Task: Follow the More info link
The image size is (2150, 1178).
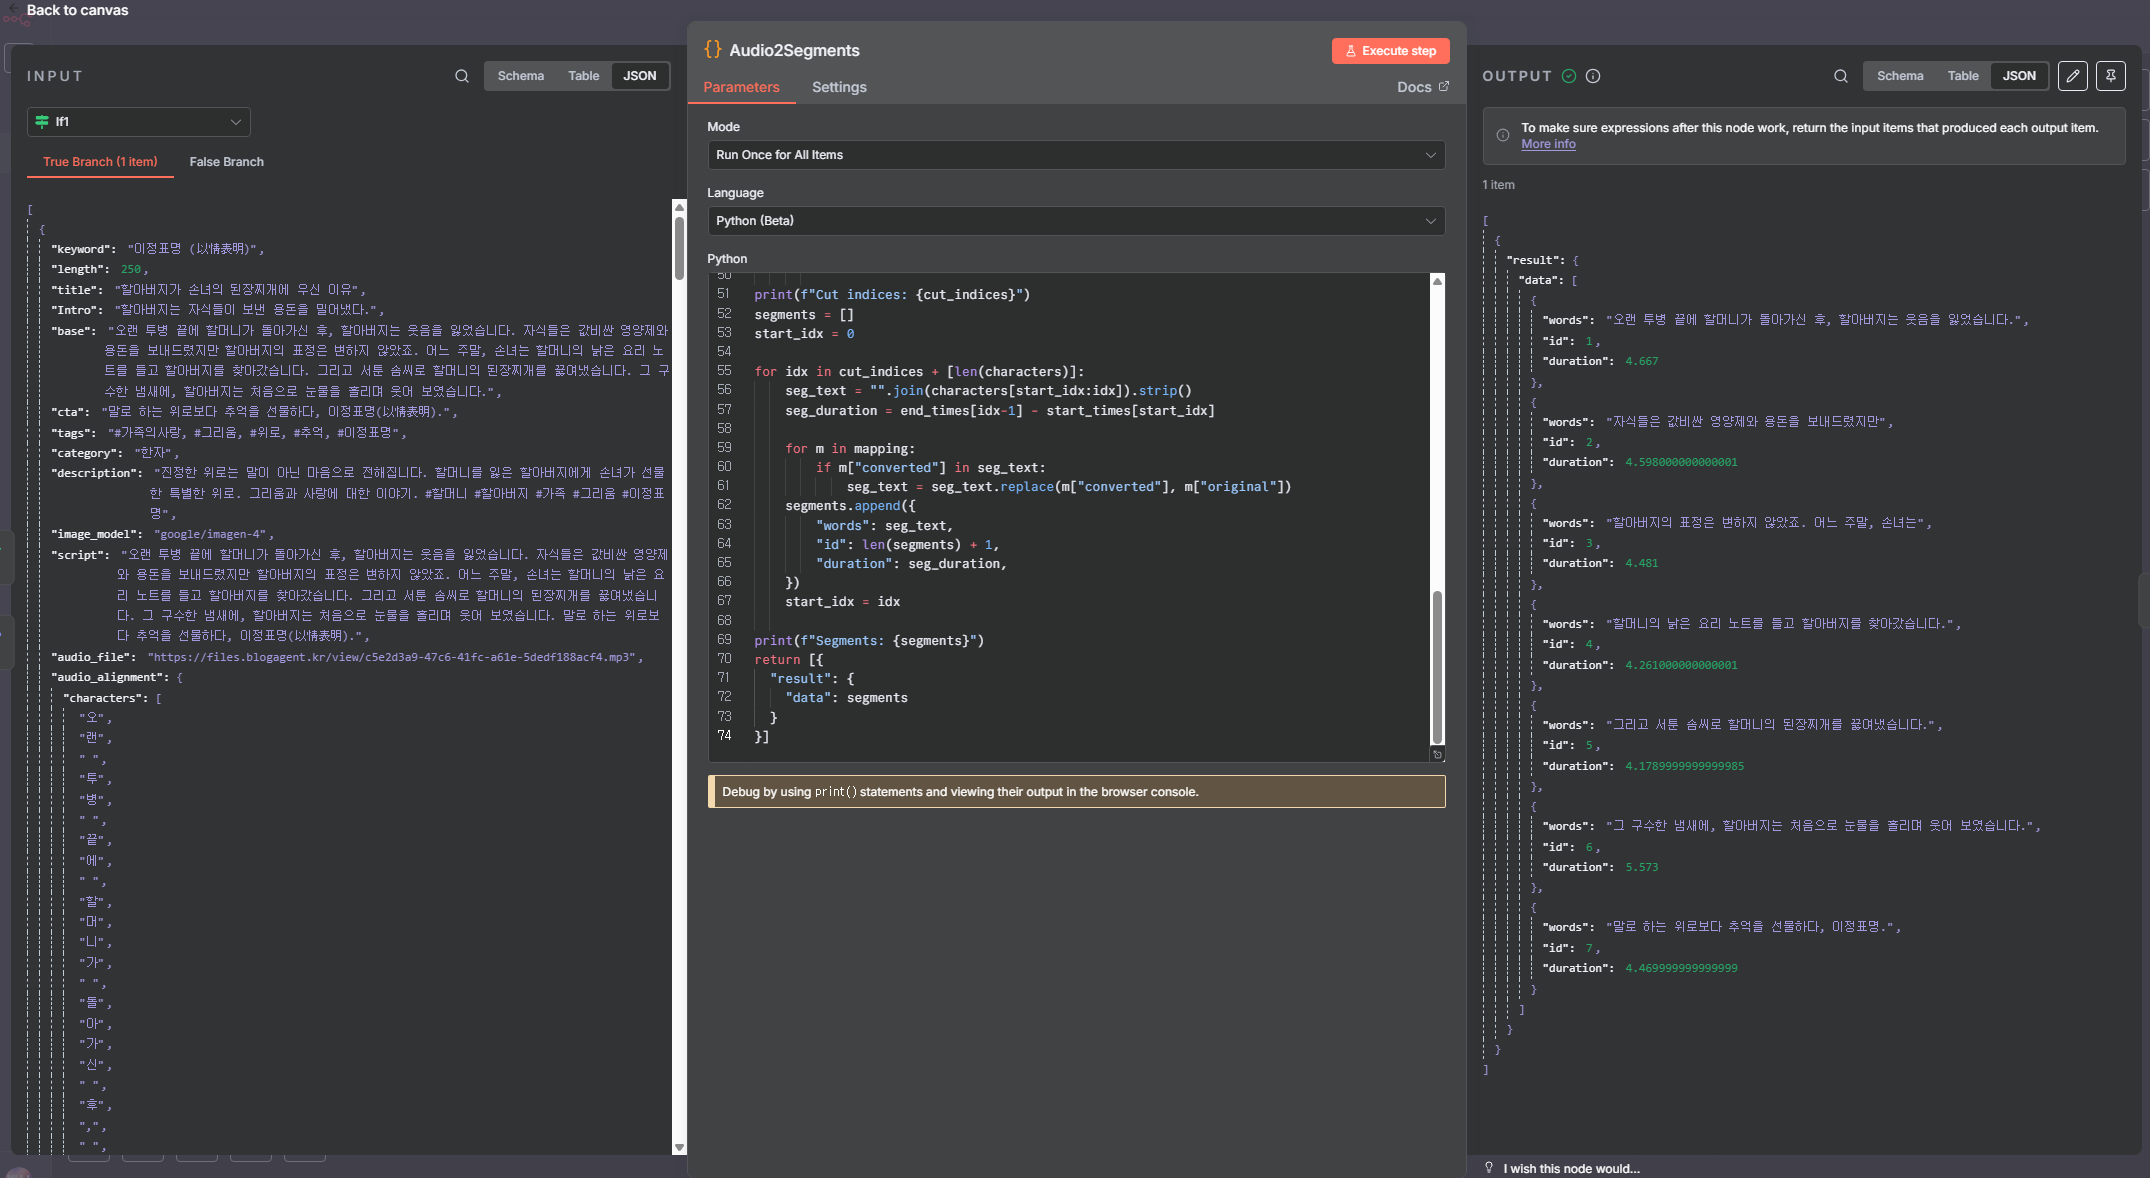Action: [1548, 144]
